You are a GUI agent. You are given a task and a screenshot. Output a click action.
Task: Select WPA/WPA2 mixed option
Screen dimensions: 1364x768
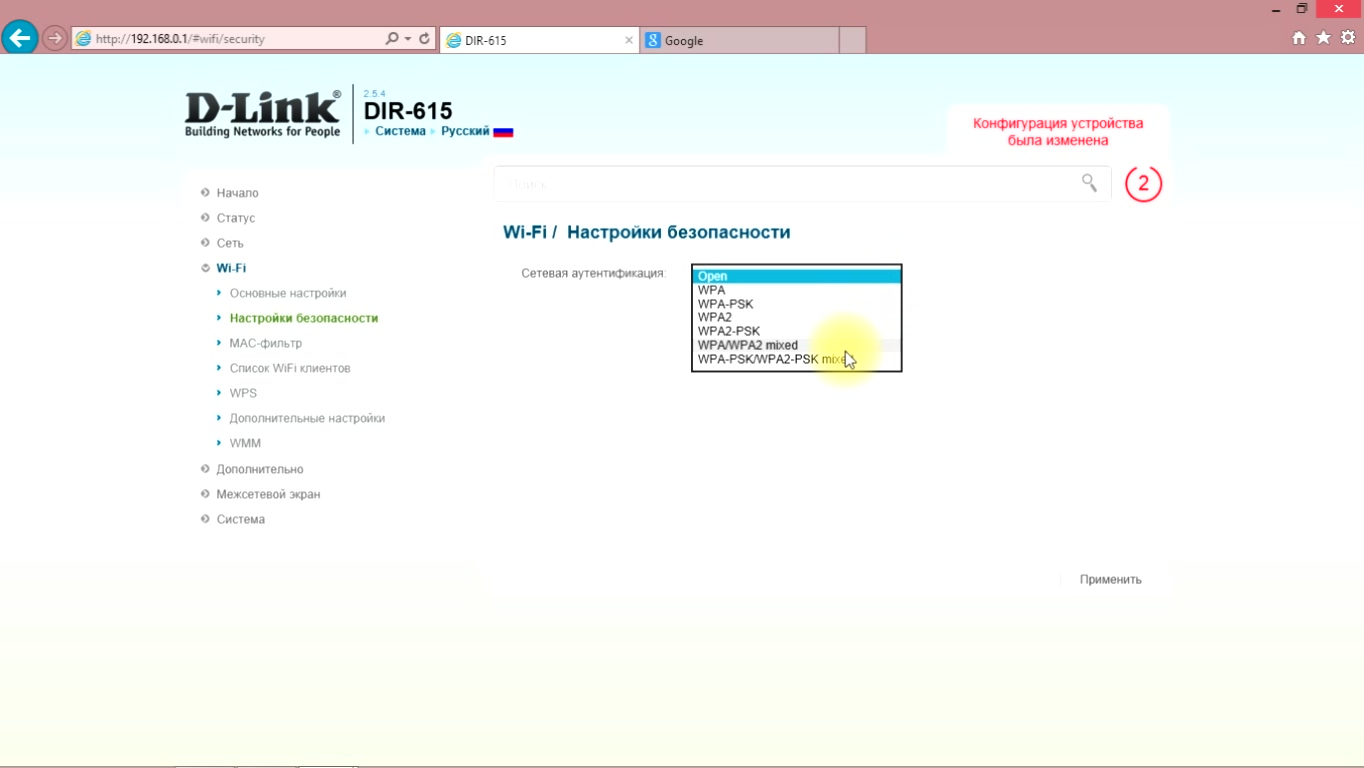(x=796, y=345)
